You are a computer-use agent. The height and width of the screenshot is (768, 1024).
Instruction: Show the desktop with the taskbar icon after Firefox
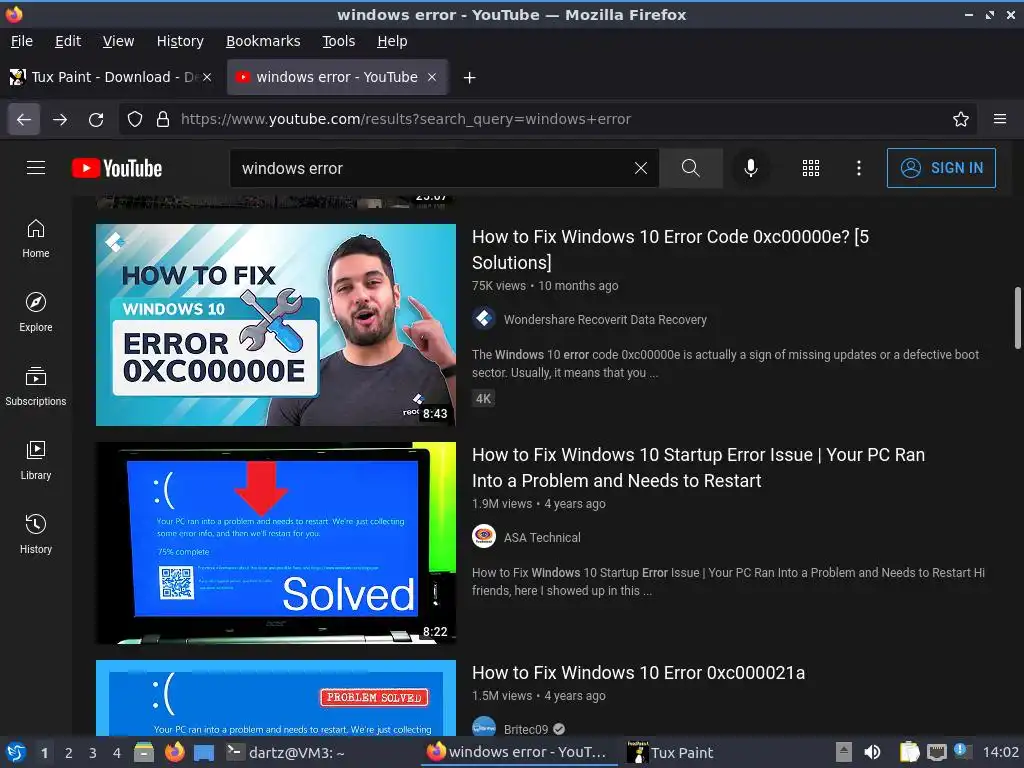204,753
